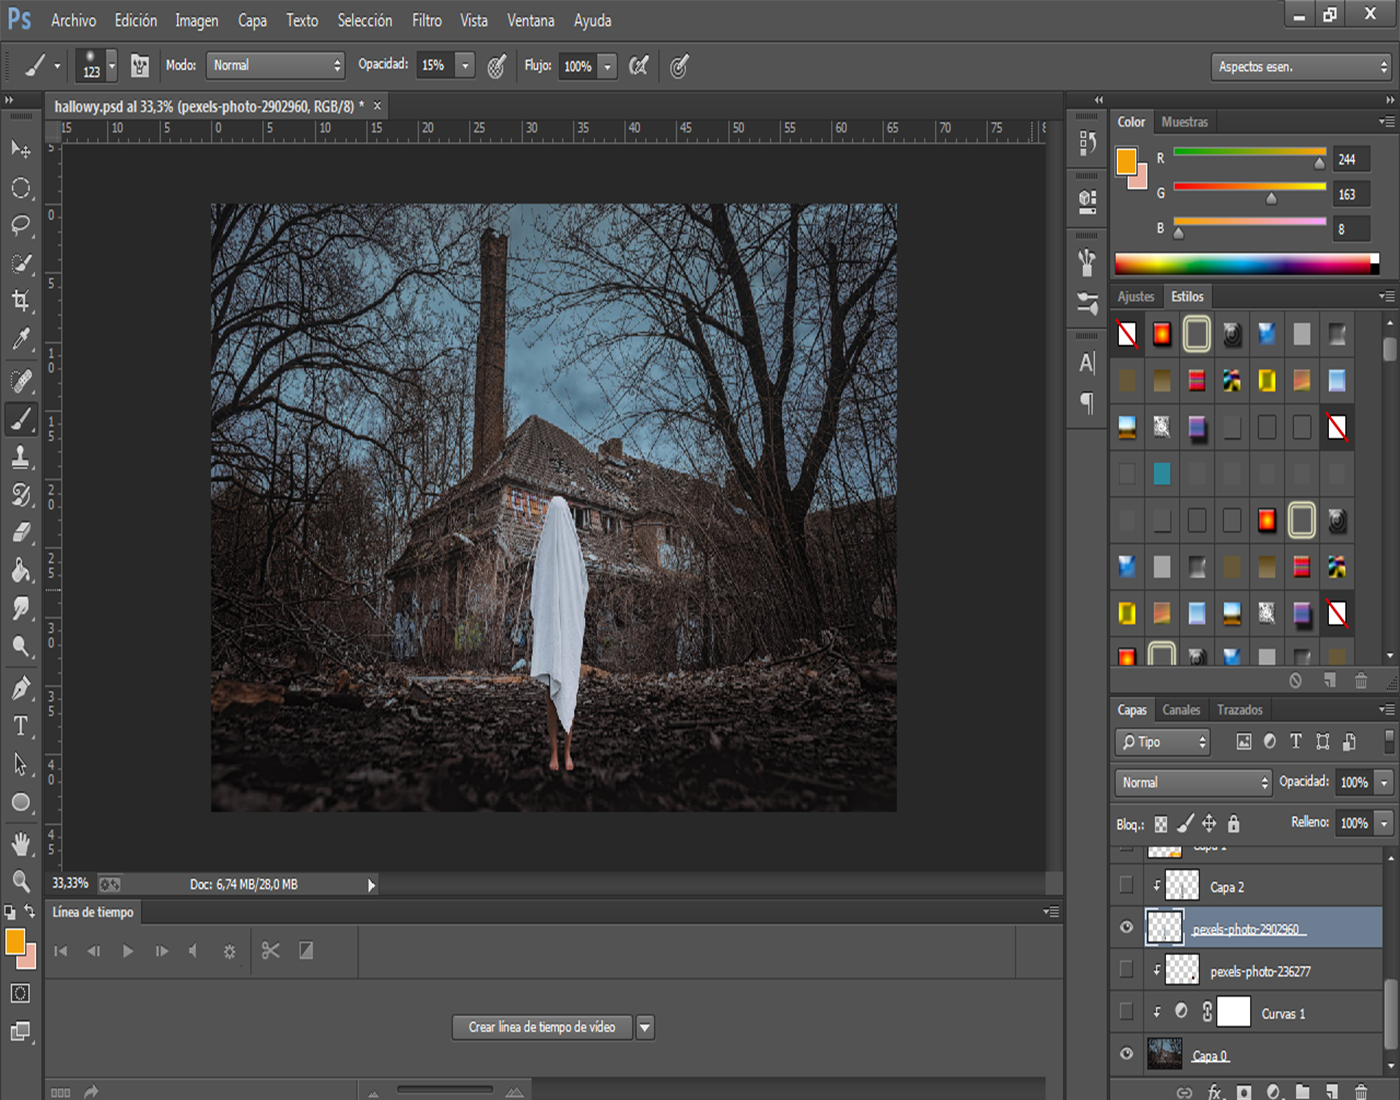Open the Opacidad 15% dropdown arrow
The image size is (1400, 1100).
tap(465, 65)
